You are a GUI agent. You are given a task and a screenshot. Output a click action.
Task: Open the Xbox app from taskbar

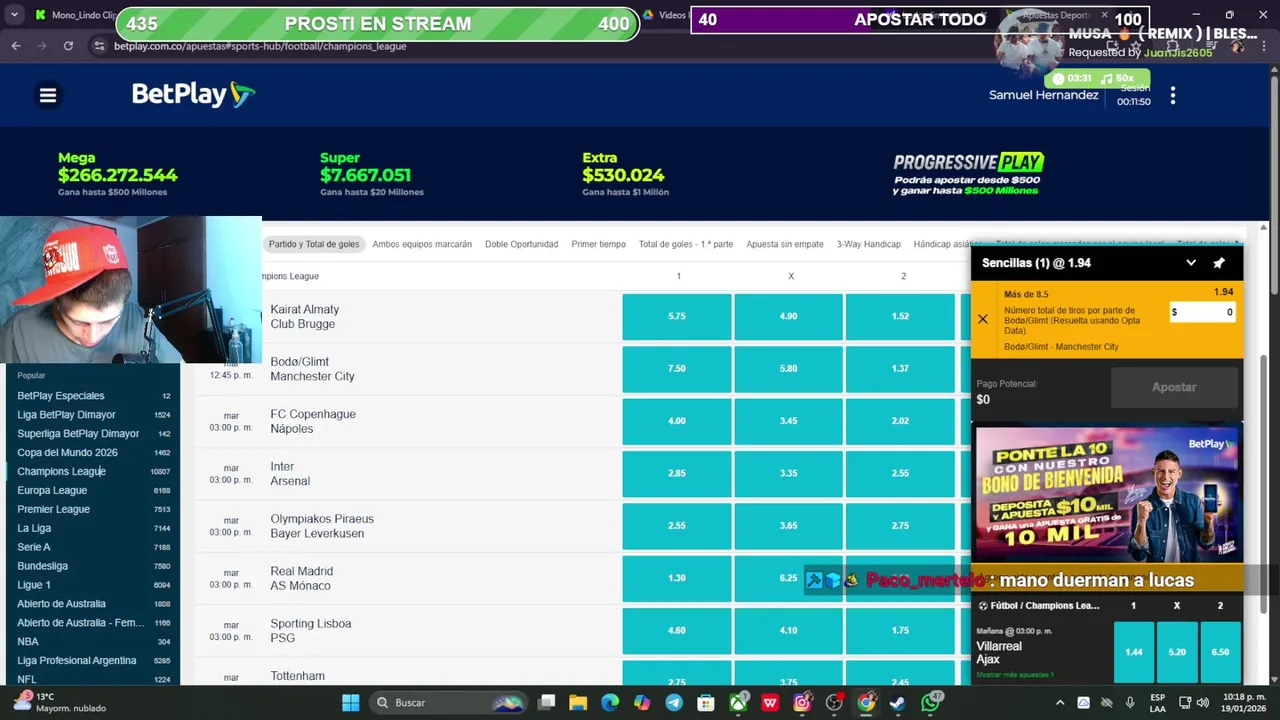pyautogui.click(x=738, y=703)
